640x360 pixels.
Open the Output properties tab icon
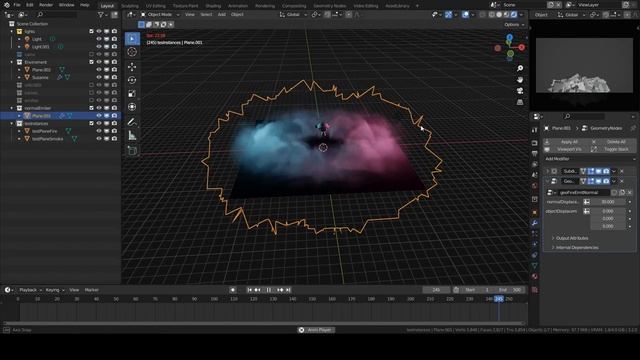[x=534, y=153]
